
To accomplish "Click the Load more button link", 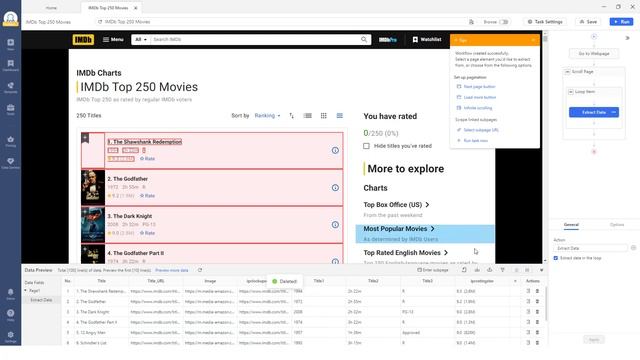I will 480,98.
